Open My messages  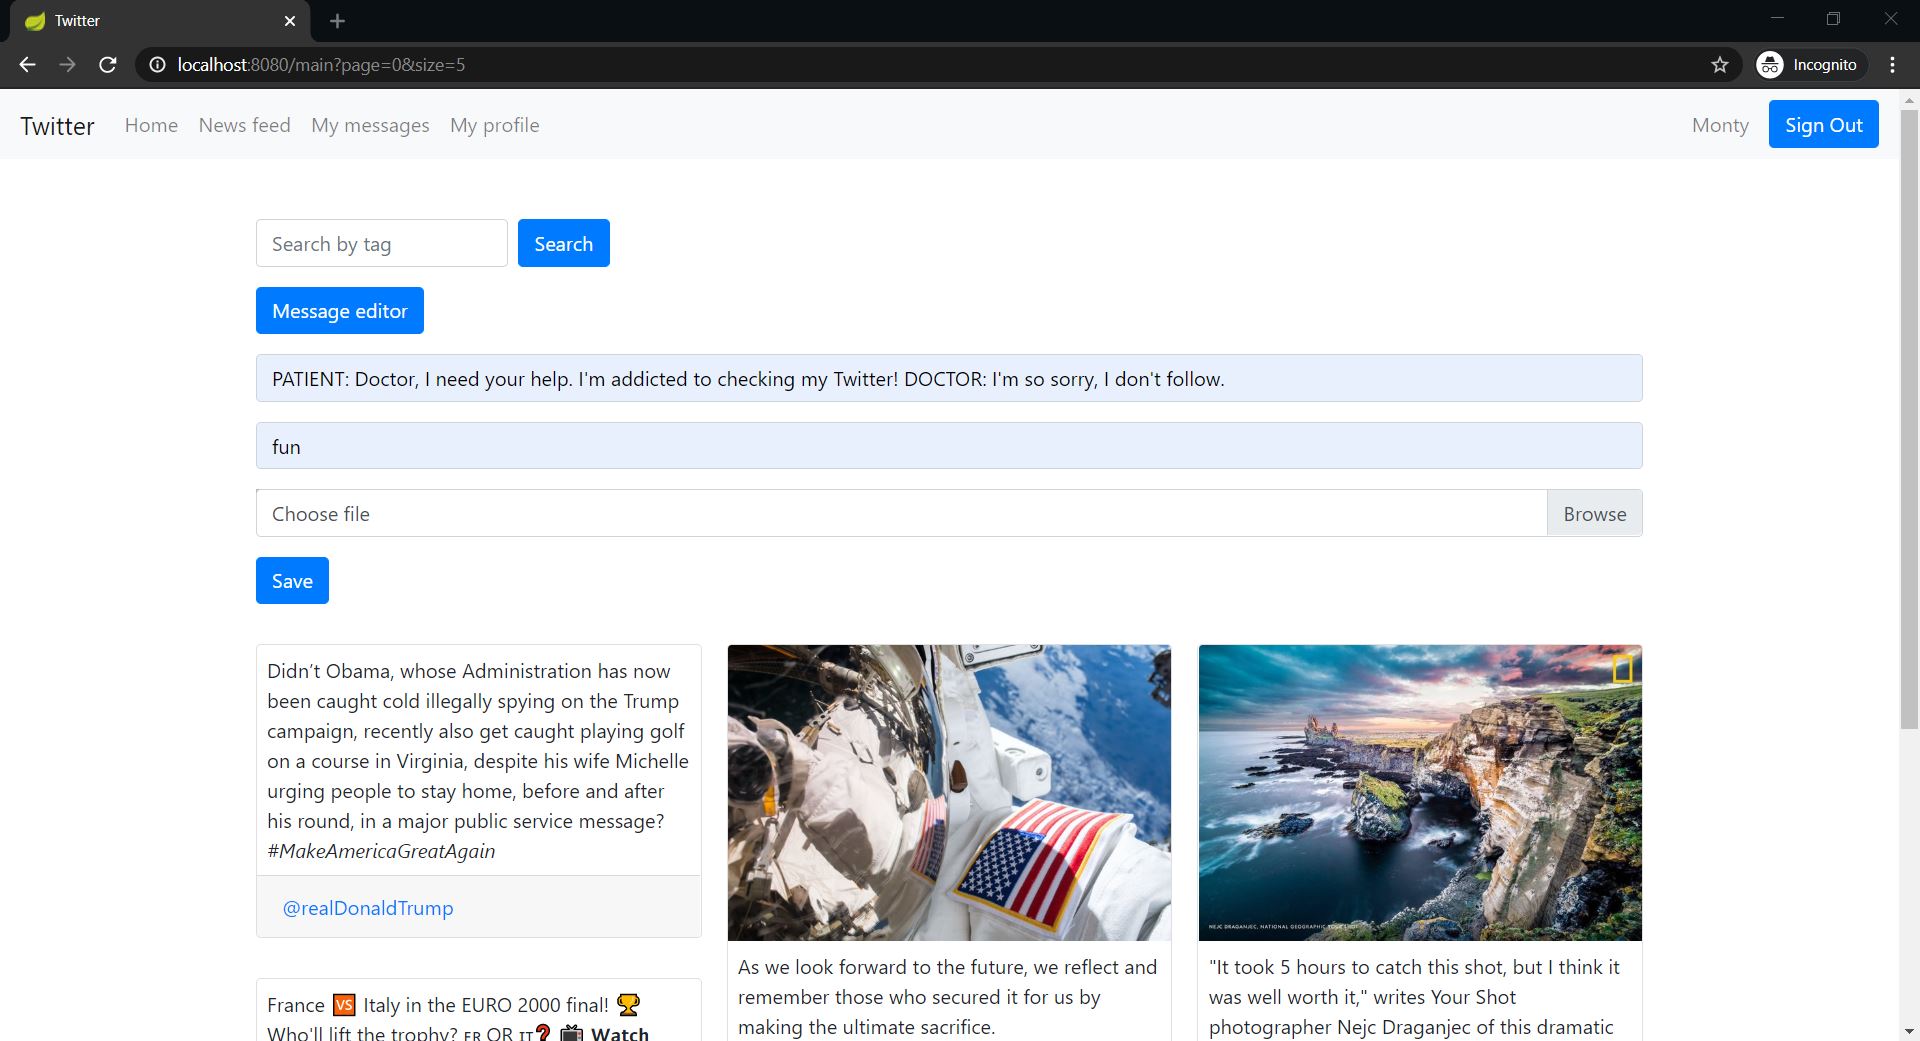[x=370, y=125]
